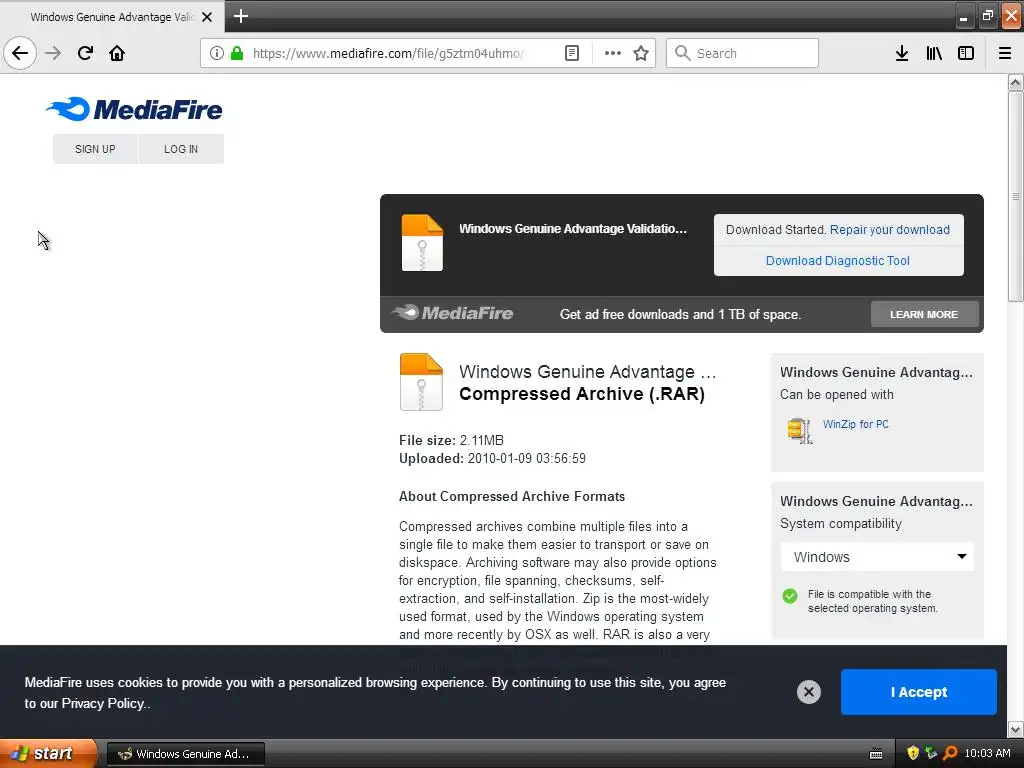Click the Repair your download link
The image size is (1024, 768).
(889, 229)
